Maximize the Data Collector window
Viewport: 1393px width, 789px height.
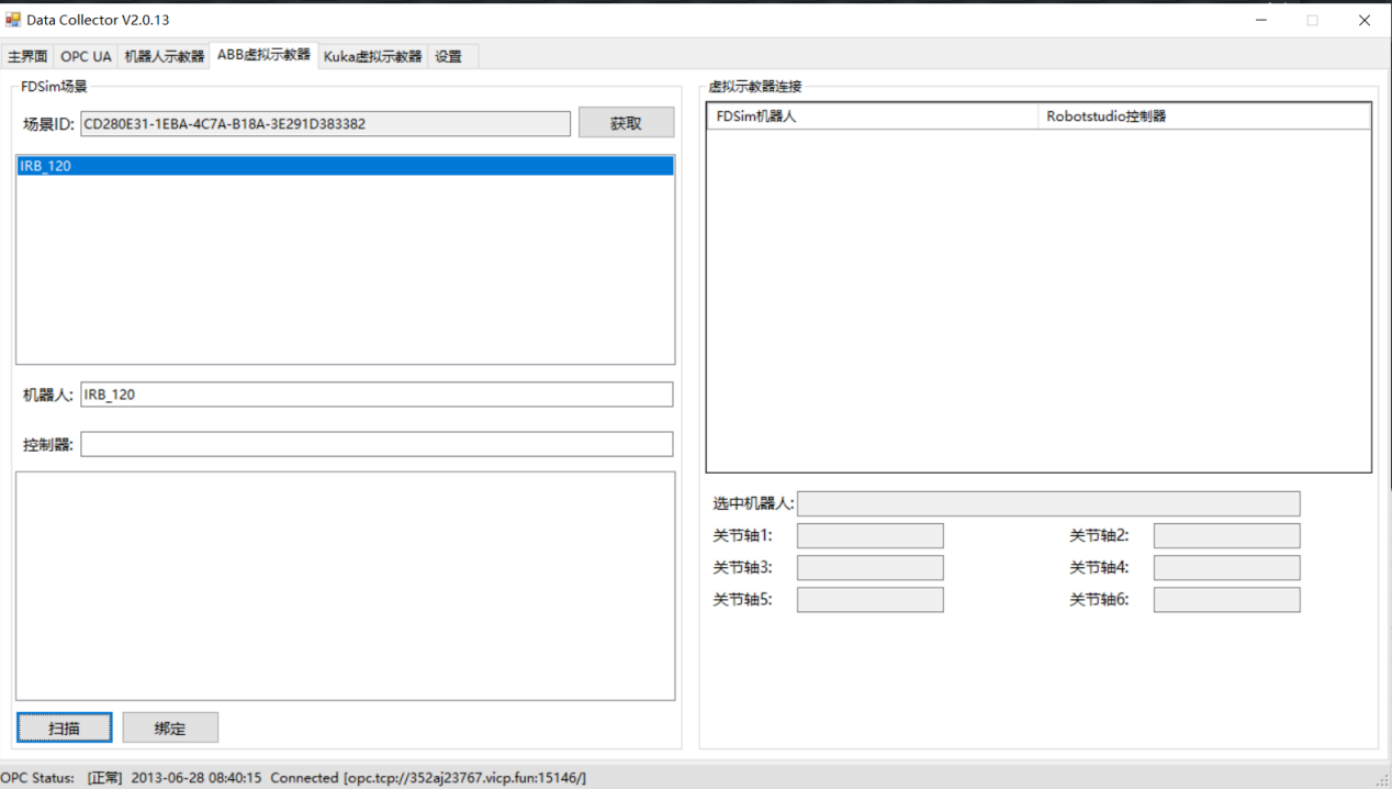pos(1312,20)
